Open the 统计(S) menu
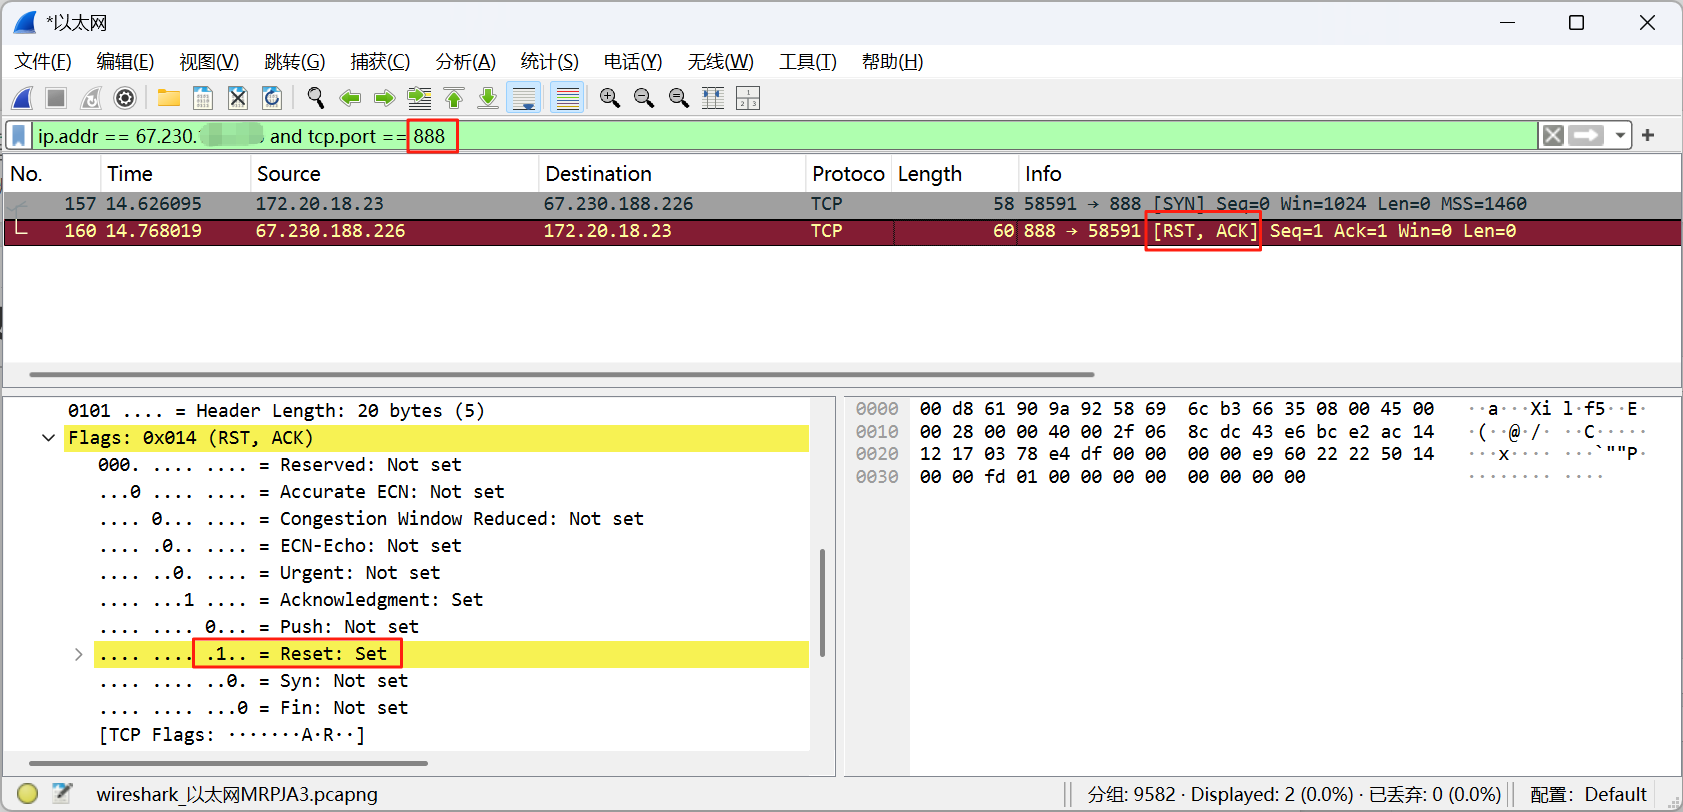Screen dimensions: 1683x812 (x=549, y=62)
